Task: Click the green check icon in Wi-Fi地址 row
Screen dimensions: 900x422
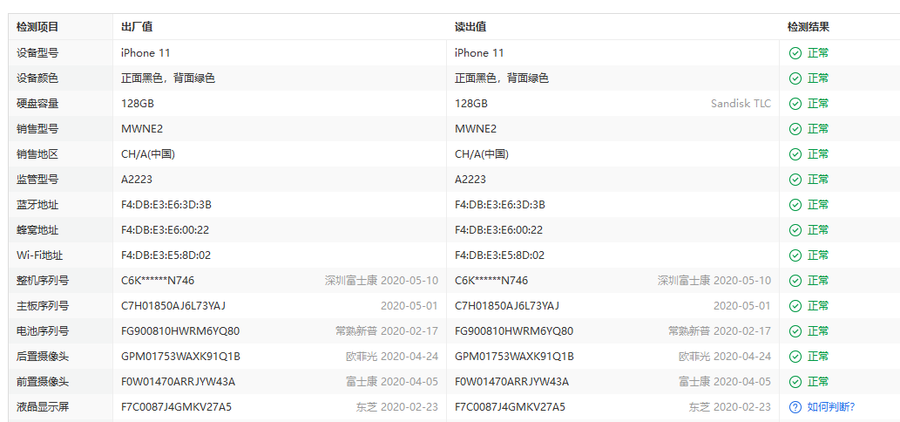Action: point(795,255)
